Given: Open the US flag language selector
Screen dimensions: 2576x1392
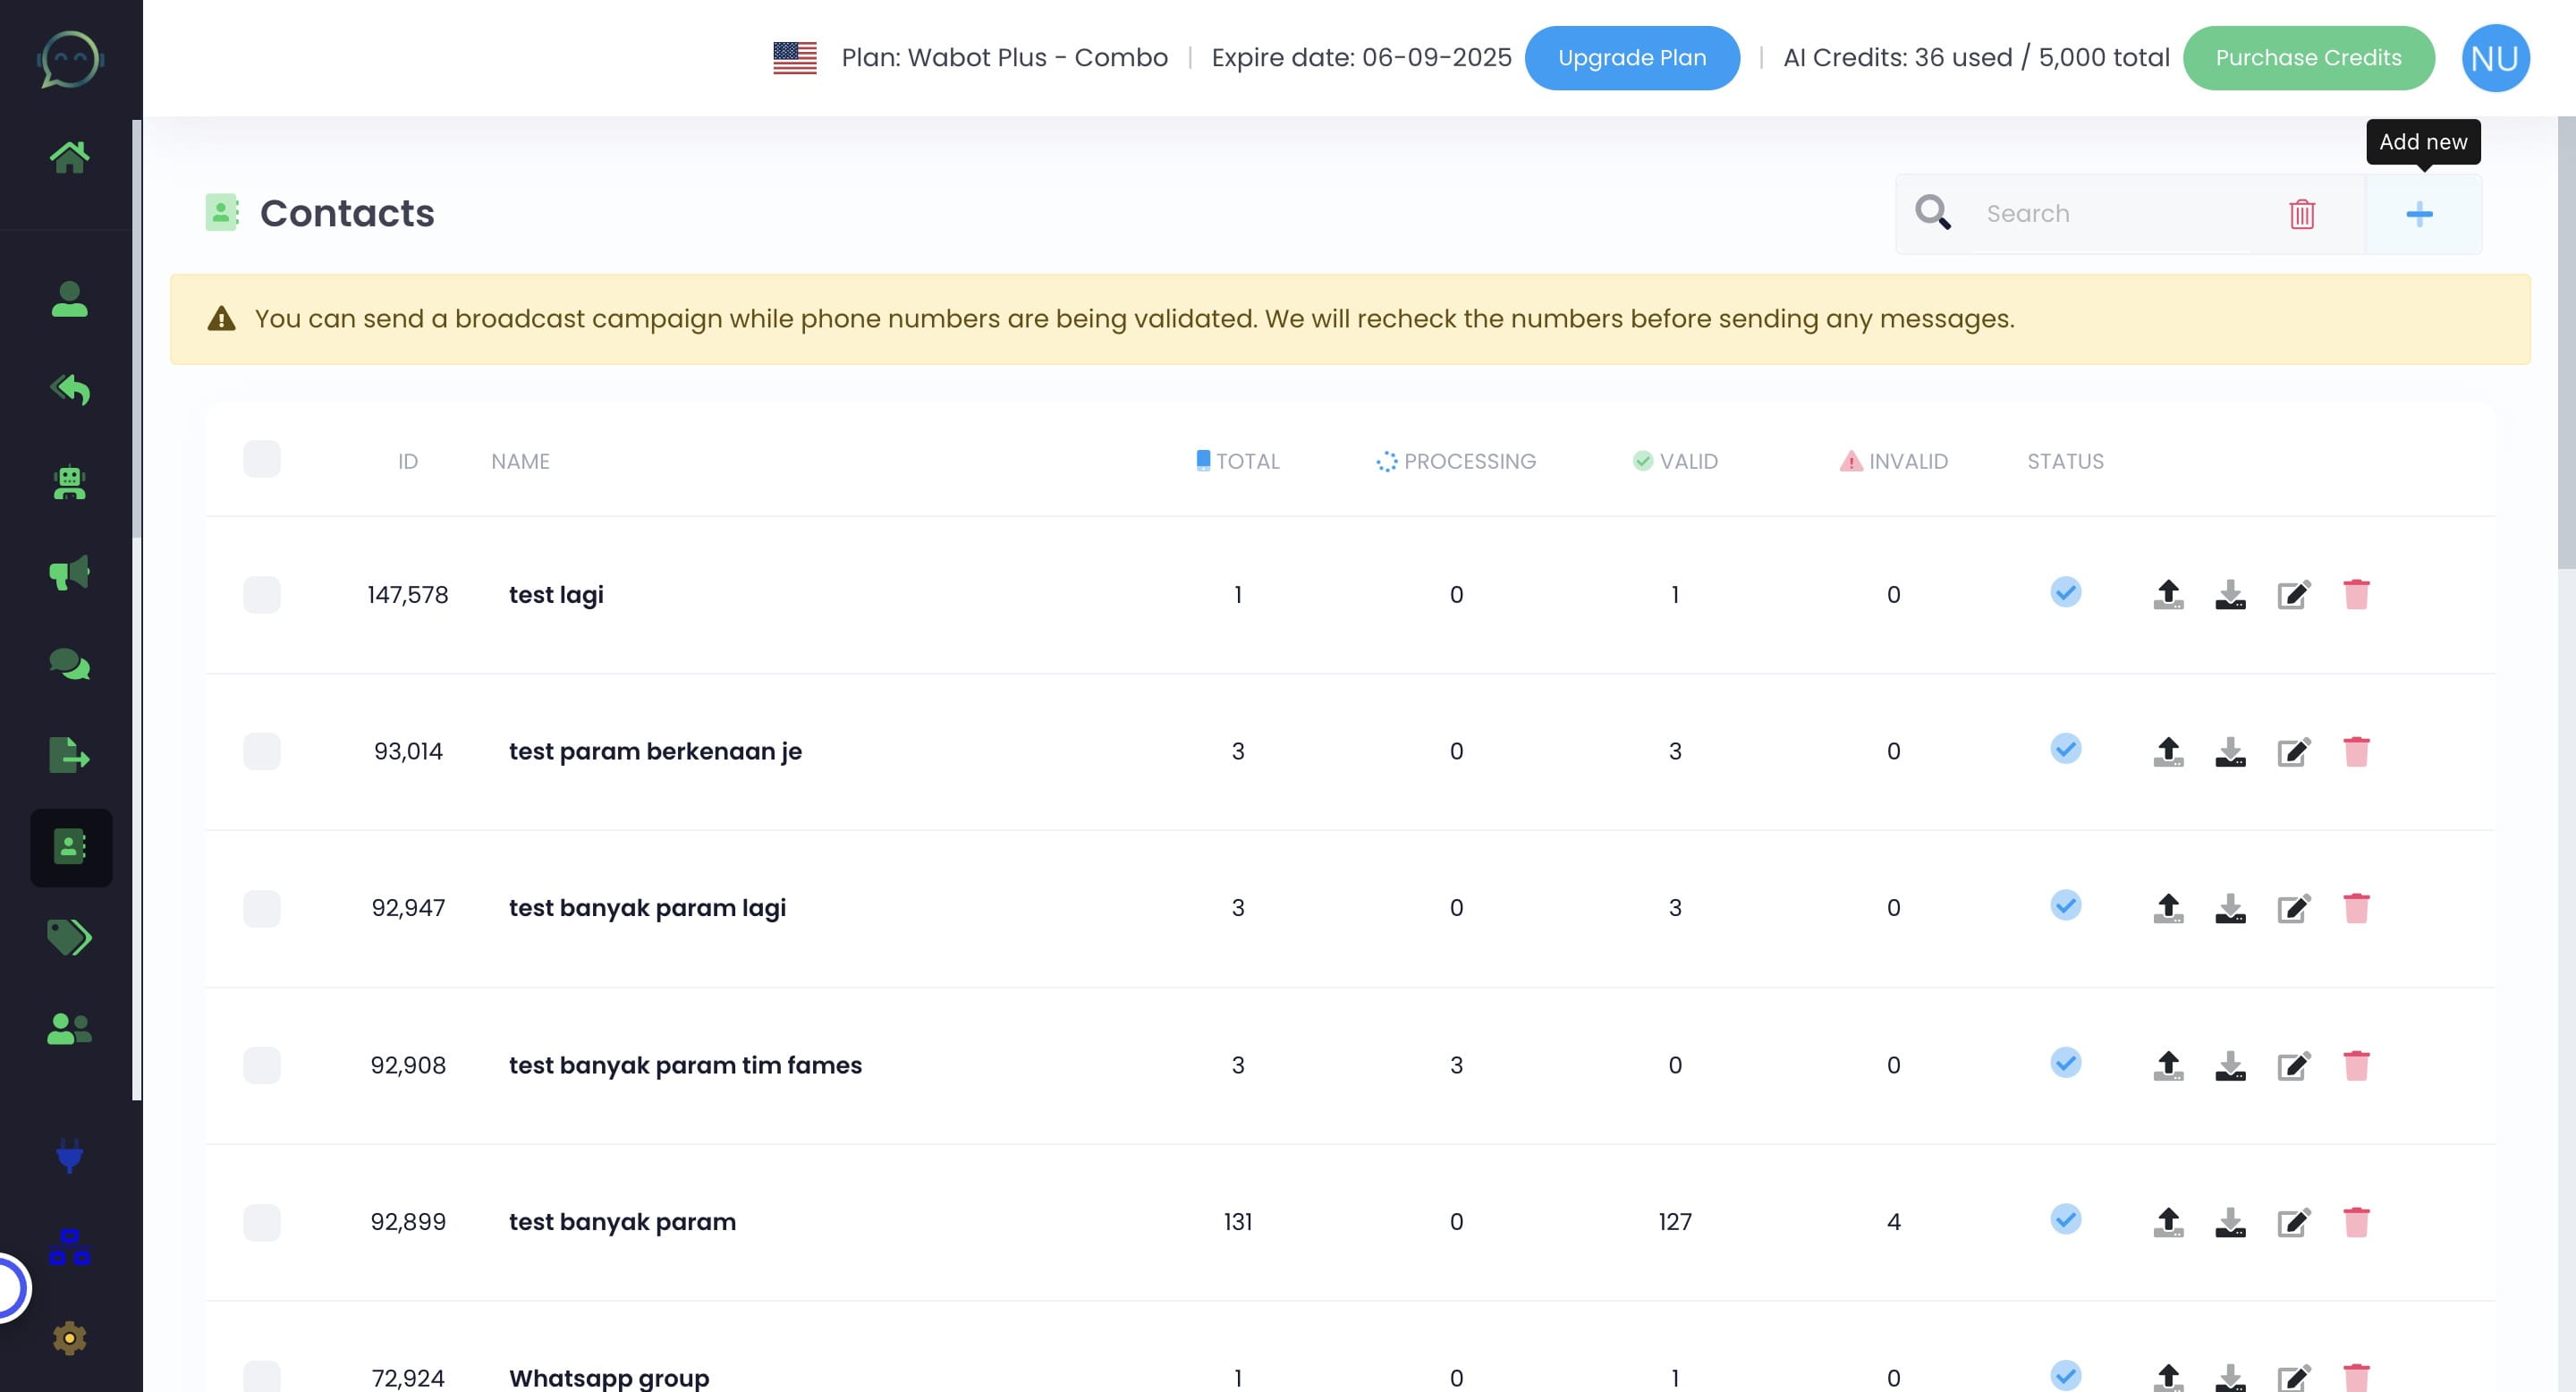Looking at the screenshot, I should (x=794, y=58).
